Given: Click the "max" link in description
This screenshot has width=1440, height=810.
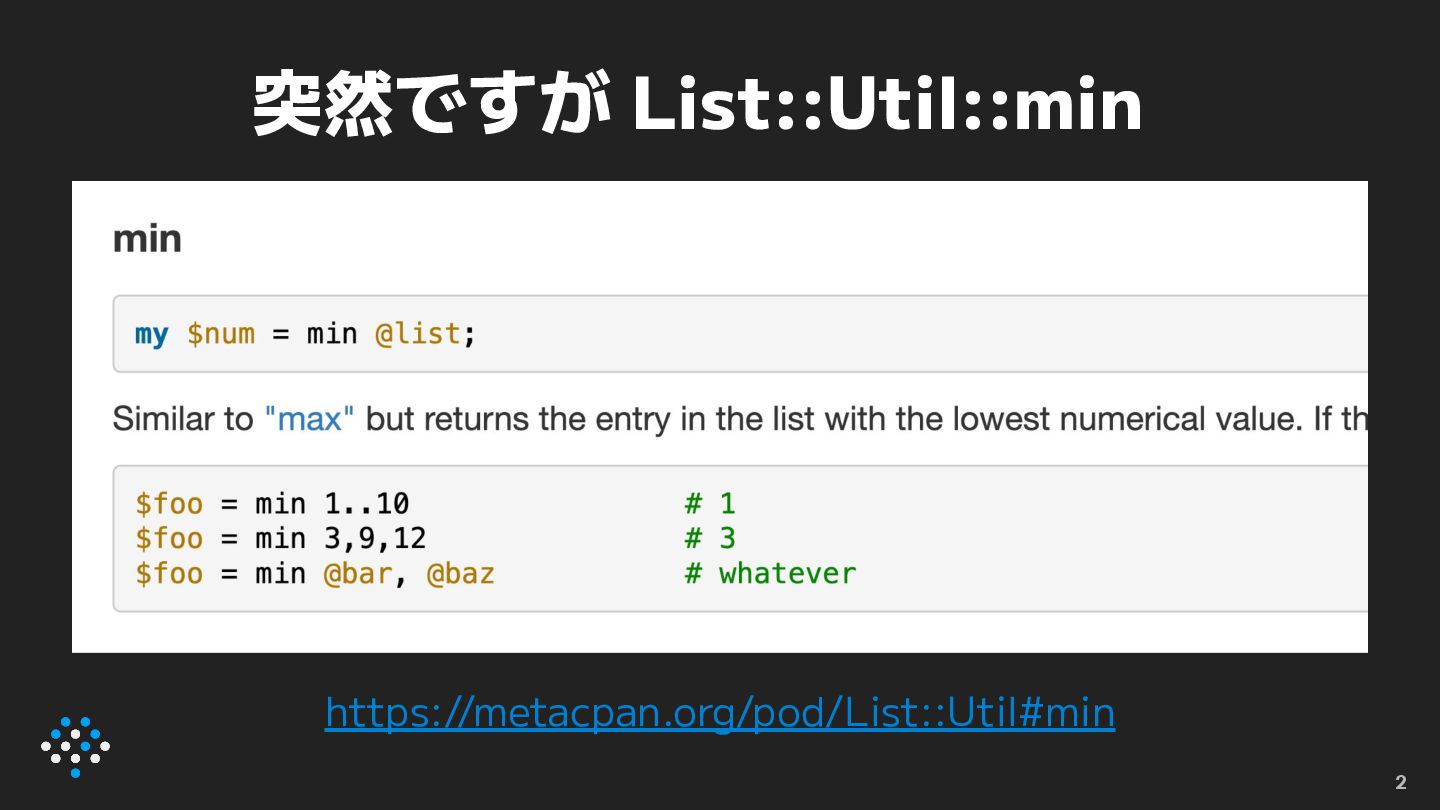Looking at the screenshot, I should (309, 419).
